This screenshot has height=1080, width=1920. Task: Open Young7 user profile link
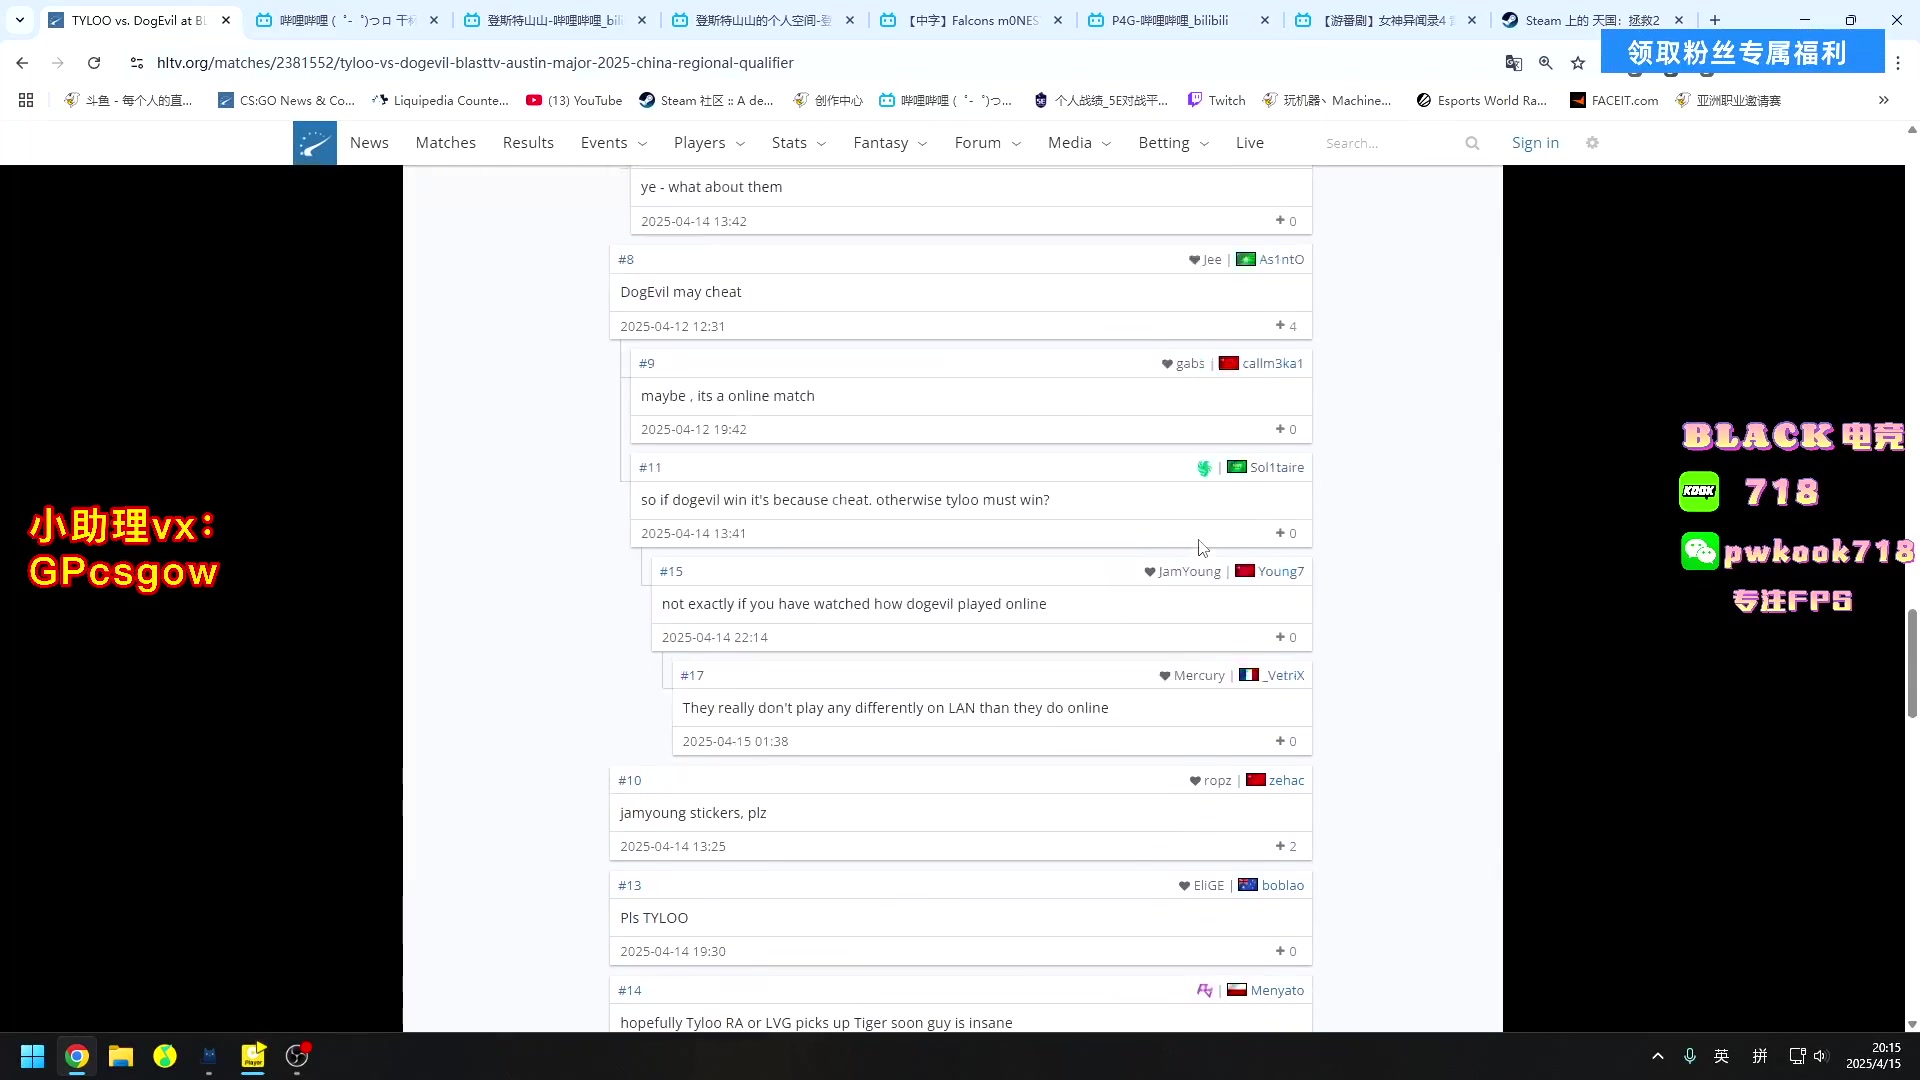1280,571
